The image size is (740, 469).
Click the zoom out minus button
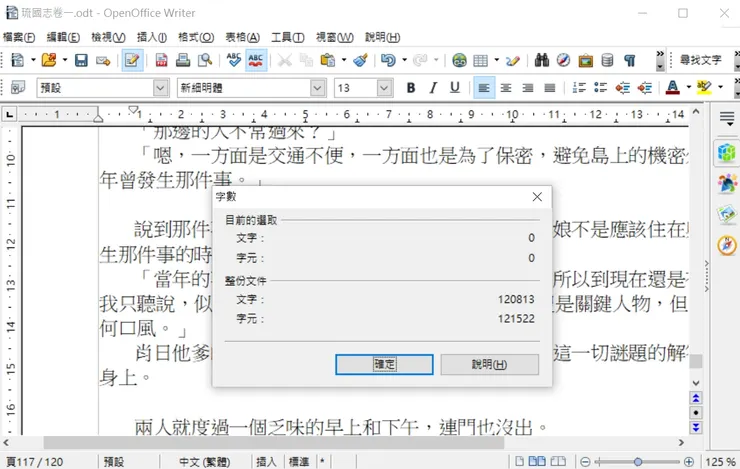coord(585,462)
